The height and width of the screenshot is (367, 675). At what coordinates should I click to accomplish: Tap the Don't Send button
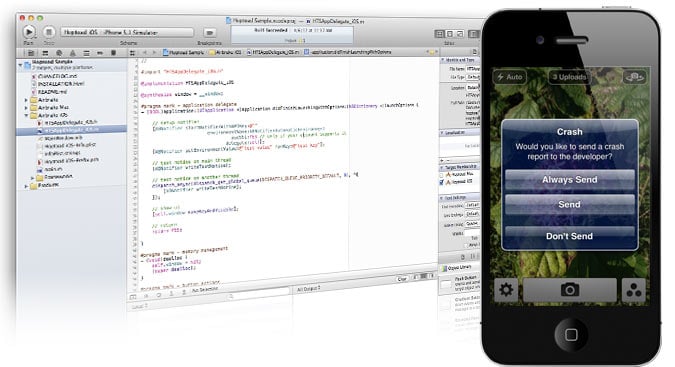click(x=569, y=236)
